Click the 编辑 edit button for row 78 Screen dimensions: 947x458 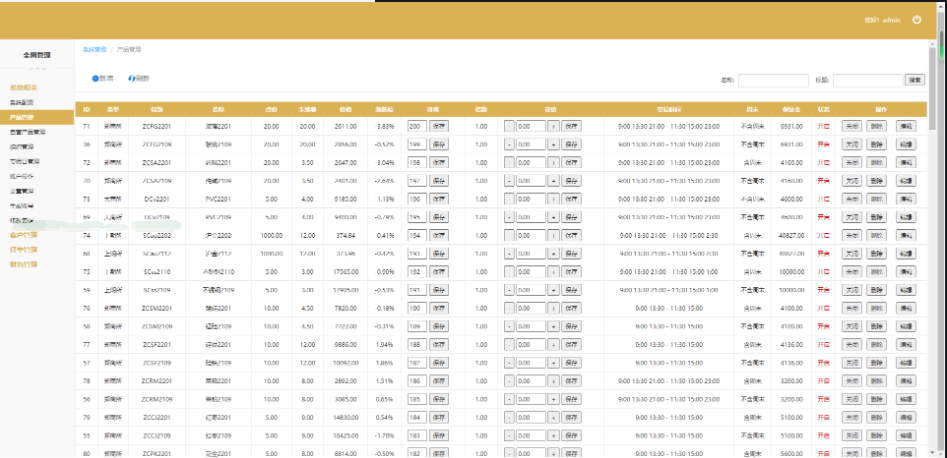905,381
